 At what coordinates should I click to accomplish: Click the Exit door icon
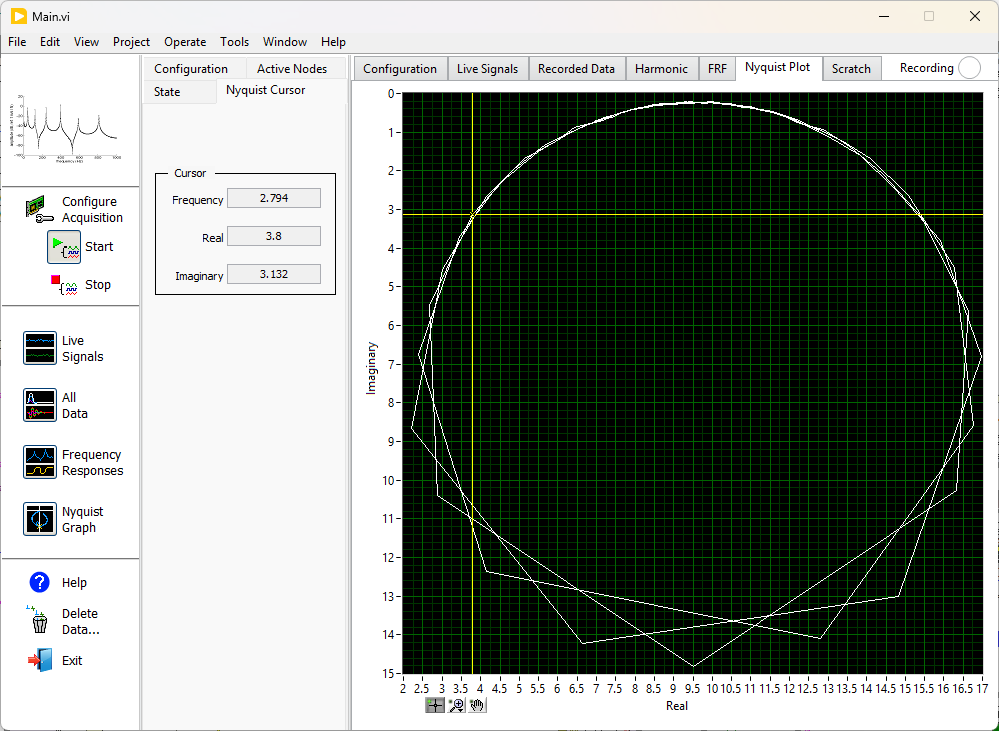pyautogui.click(x=40, y=660)
